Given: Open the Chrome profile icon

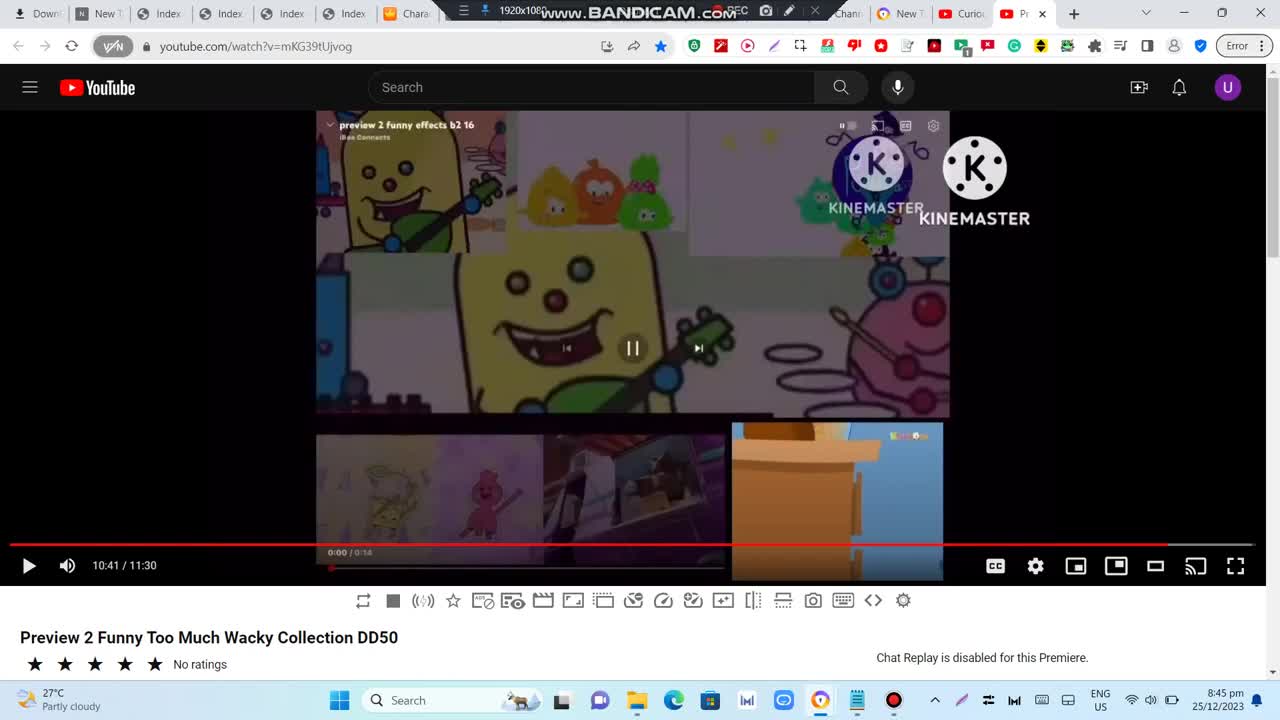Looking at the screenshot, I should pos(1174,46).
